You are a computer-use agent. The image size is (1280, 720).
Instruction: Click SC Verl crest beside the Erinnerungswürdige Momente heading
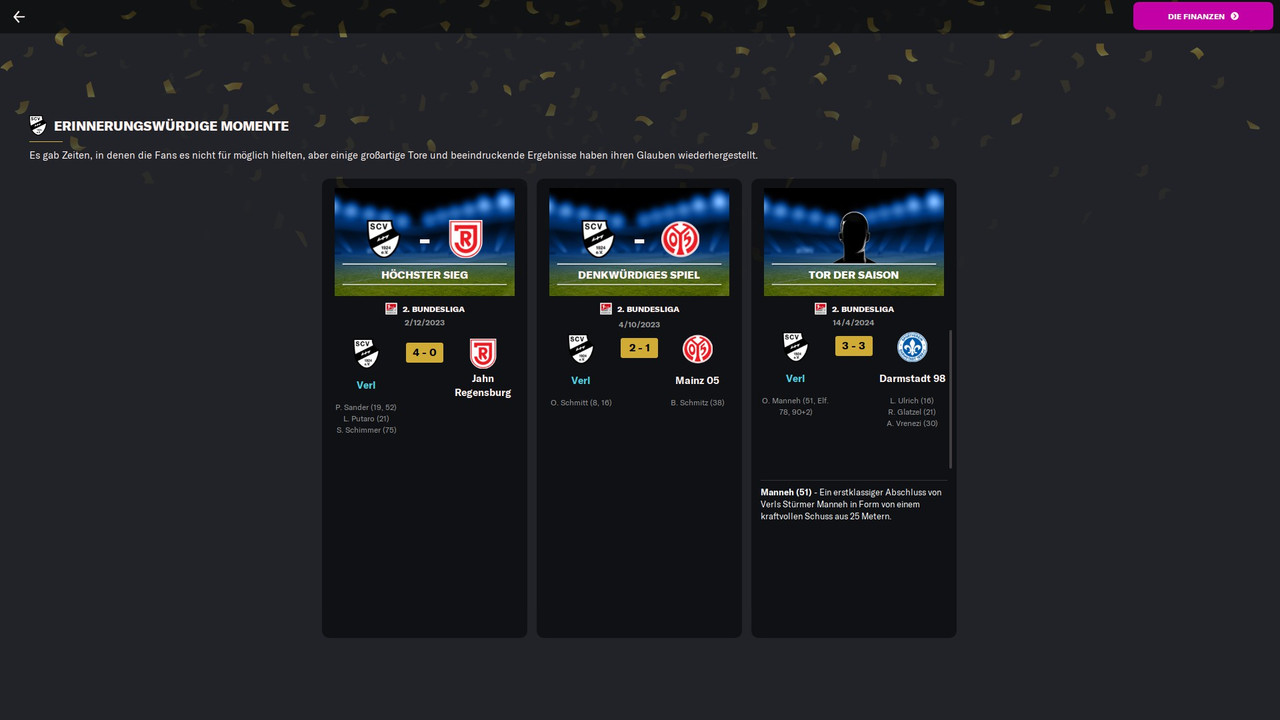[38, 125]
